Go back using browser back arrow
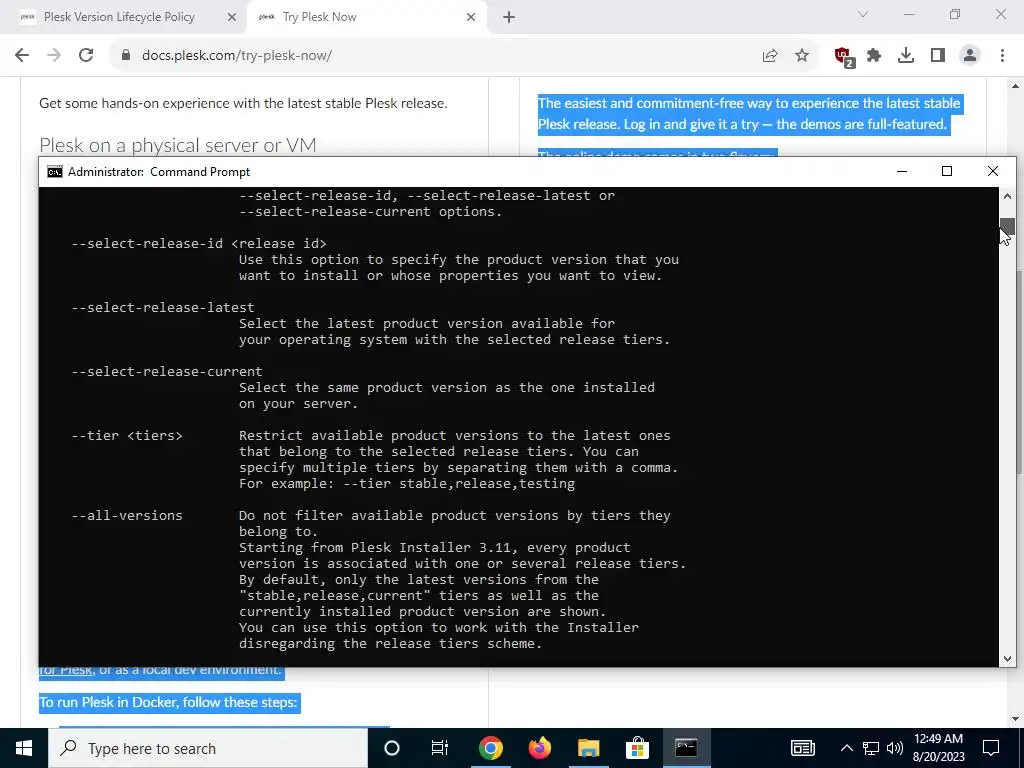Viewport: 1024px width, 768px height. [x=22, y=56]
